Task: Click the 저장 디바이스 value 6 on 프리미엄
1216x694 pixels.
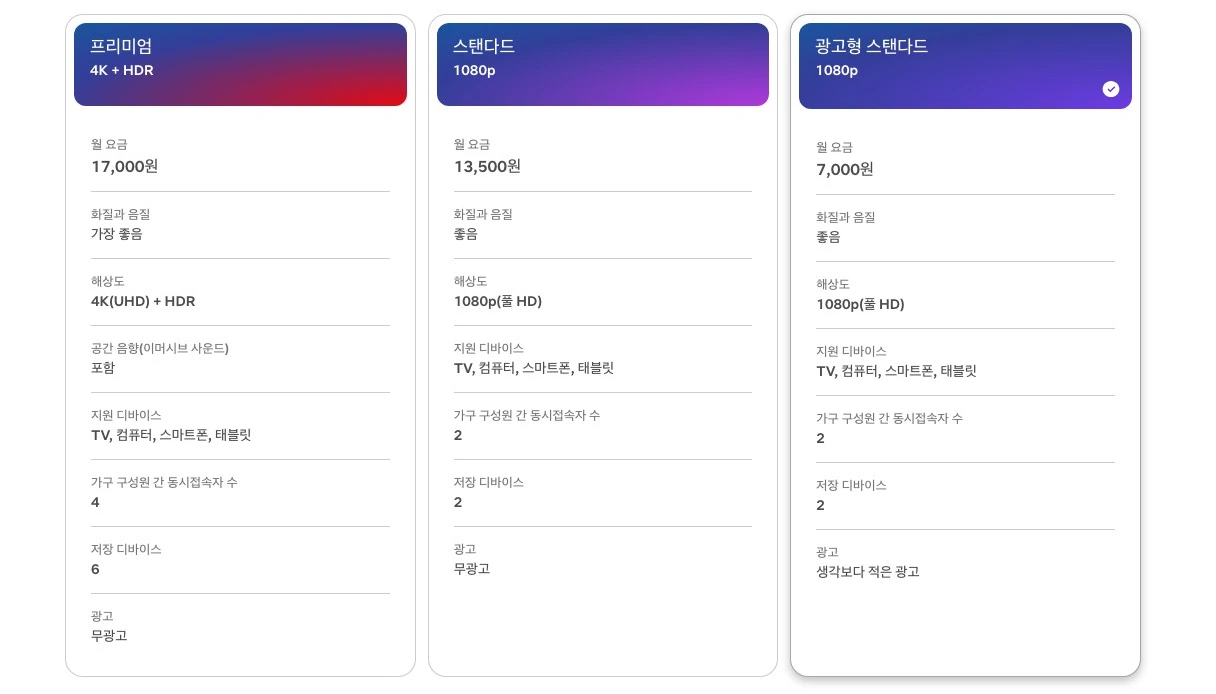Action: (95, 569)
